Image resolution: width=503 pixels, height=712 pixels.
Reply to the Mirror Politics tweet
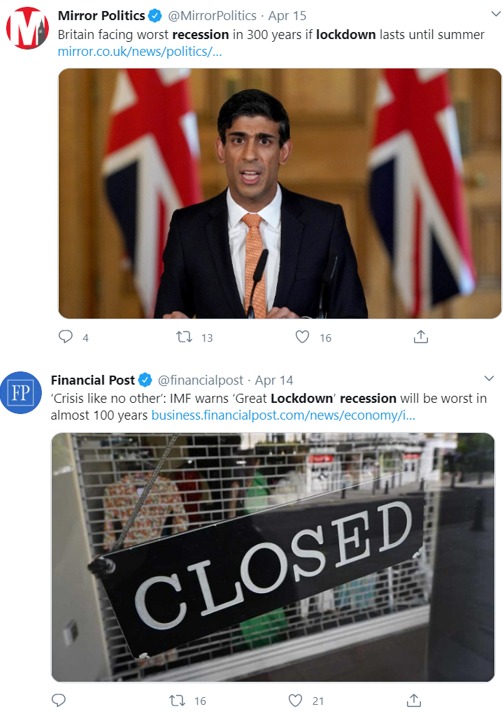(x=66, y=336)
